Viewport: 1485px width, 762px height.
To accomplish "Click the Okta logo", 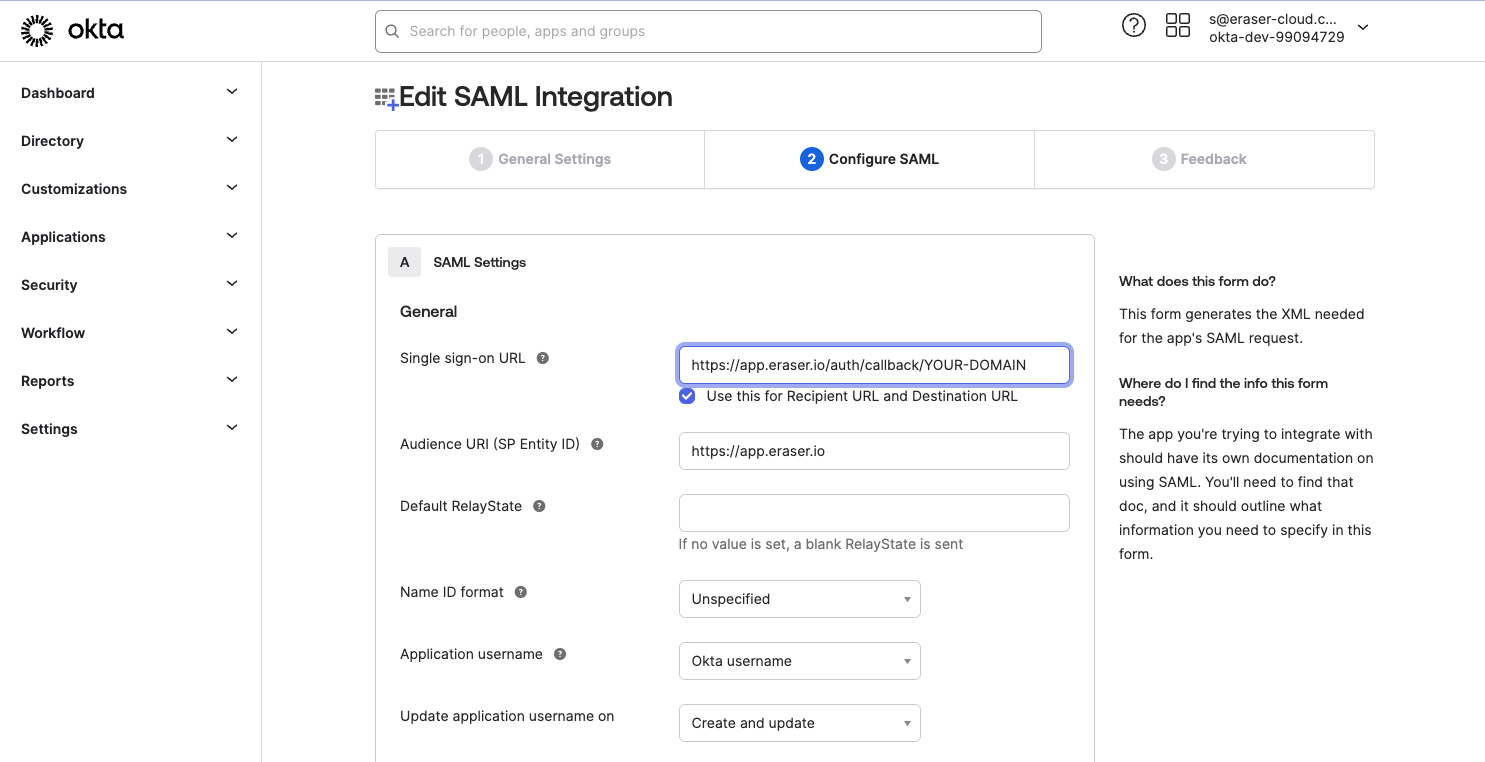I will pyautogui.click(x=72, y=31).
